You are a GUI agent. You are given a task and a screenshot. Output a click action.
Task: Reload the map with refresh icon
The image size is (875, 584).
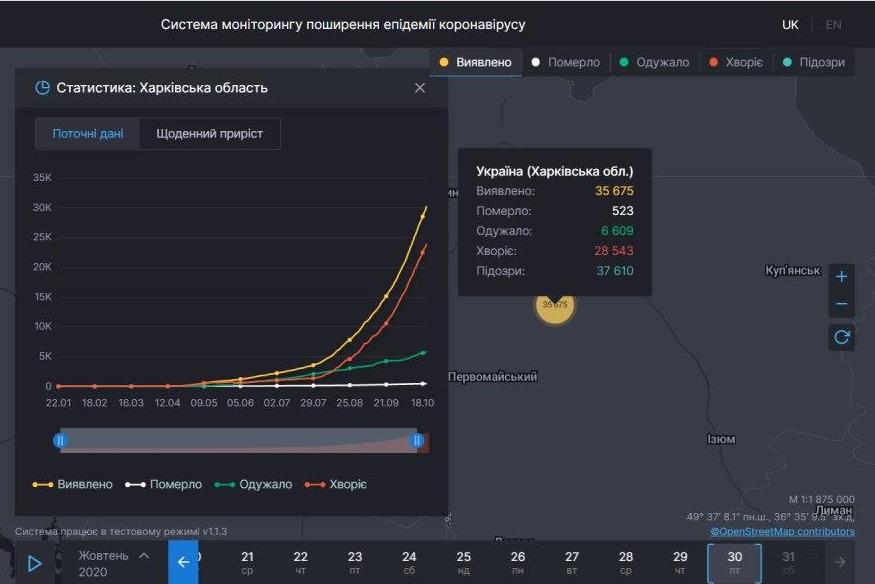pos(841,337)
